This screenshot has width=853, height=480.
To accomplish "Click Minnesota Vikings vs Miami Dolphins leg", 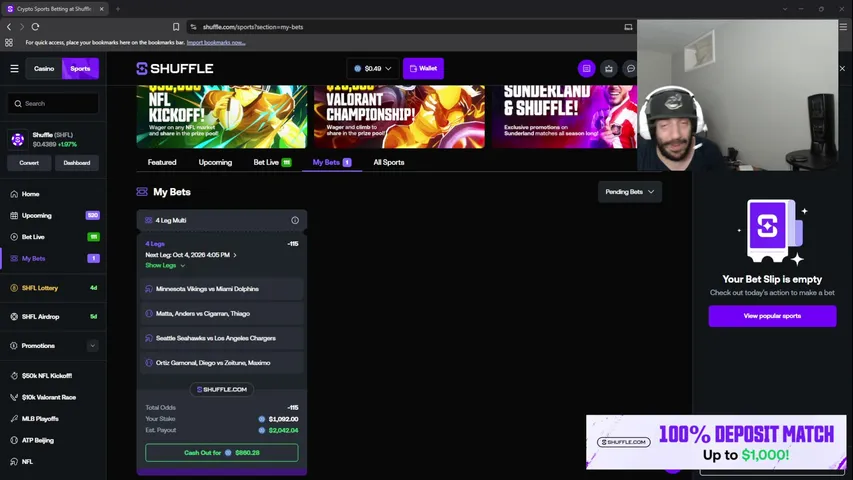I will 221,289.
